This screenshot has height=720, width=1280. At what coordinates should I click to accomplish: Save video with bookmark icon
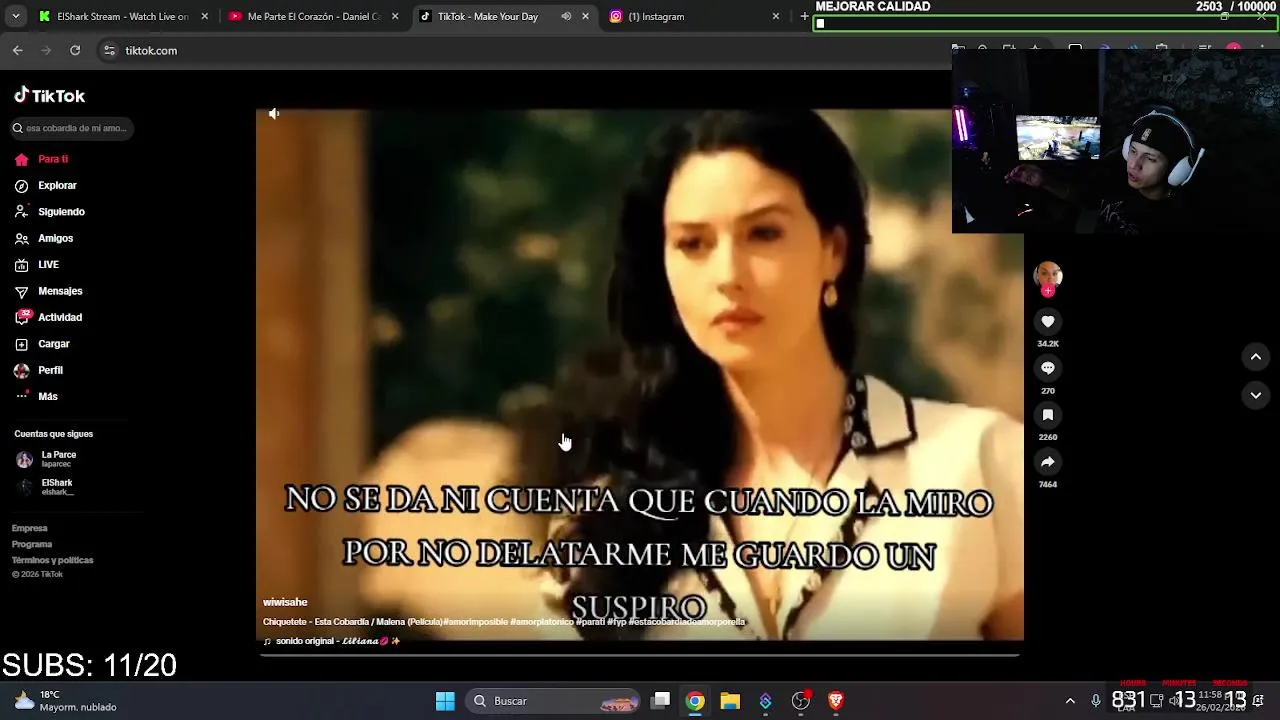point(1048,414)
